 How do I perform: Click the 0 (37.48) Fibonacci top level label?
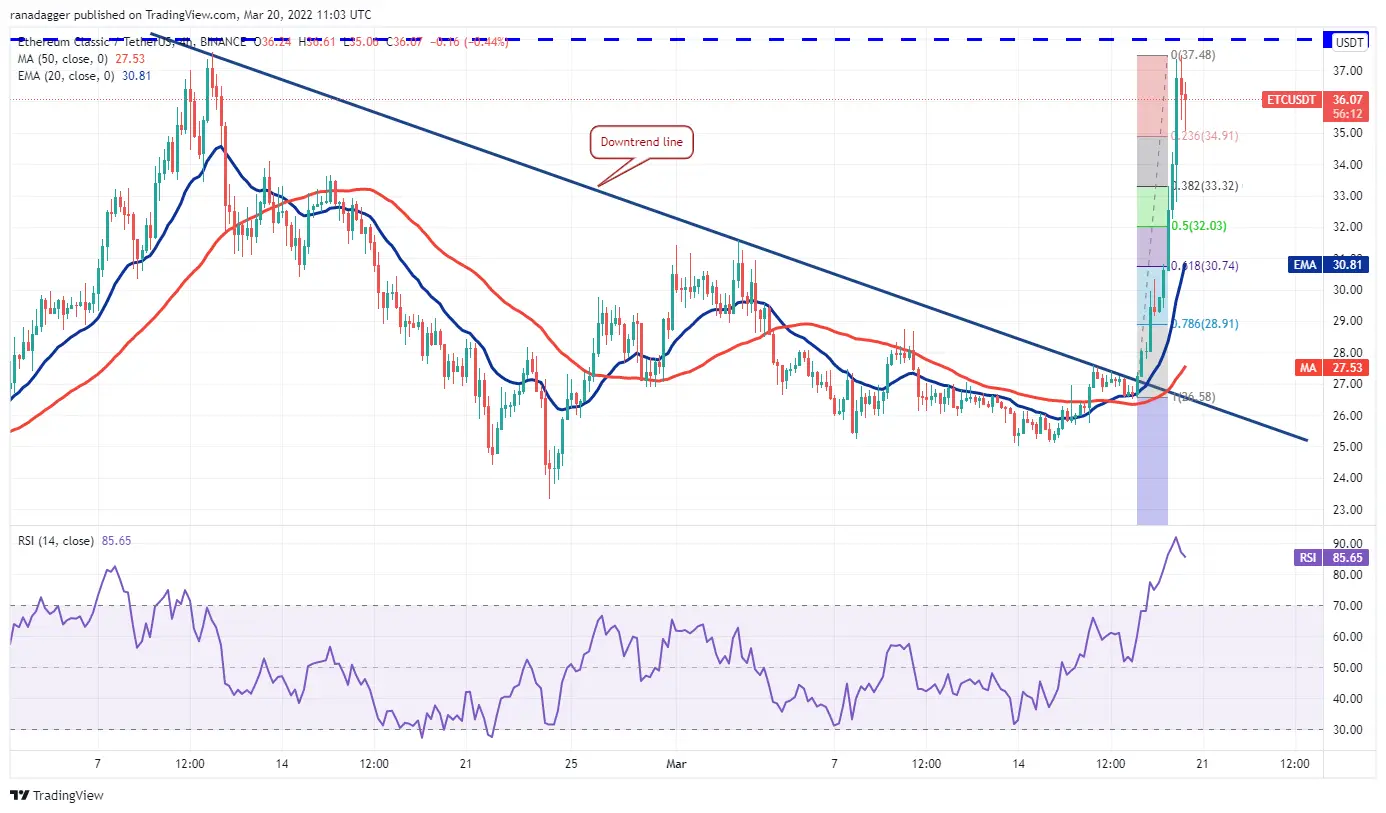(1194, 55)
